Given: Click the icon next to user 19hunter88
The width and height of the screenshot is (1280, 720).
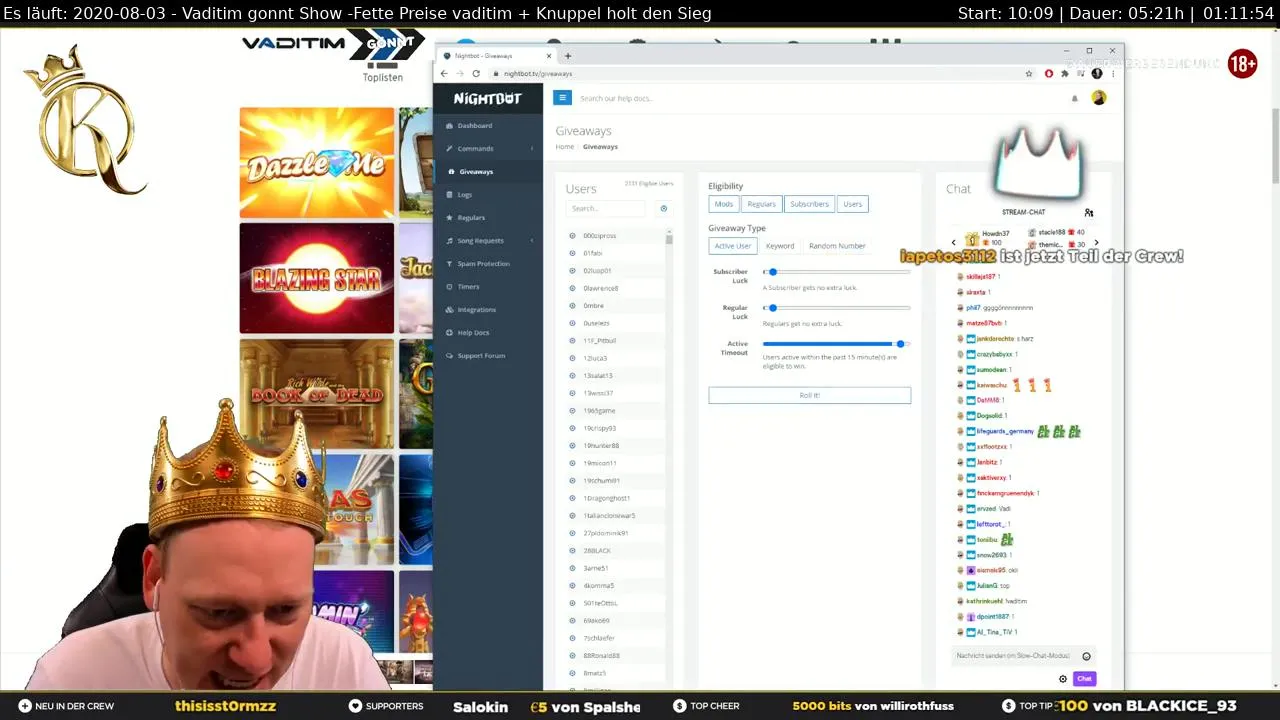Looking at the screenshot, I should pos(572,446).
